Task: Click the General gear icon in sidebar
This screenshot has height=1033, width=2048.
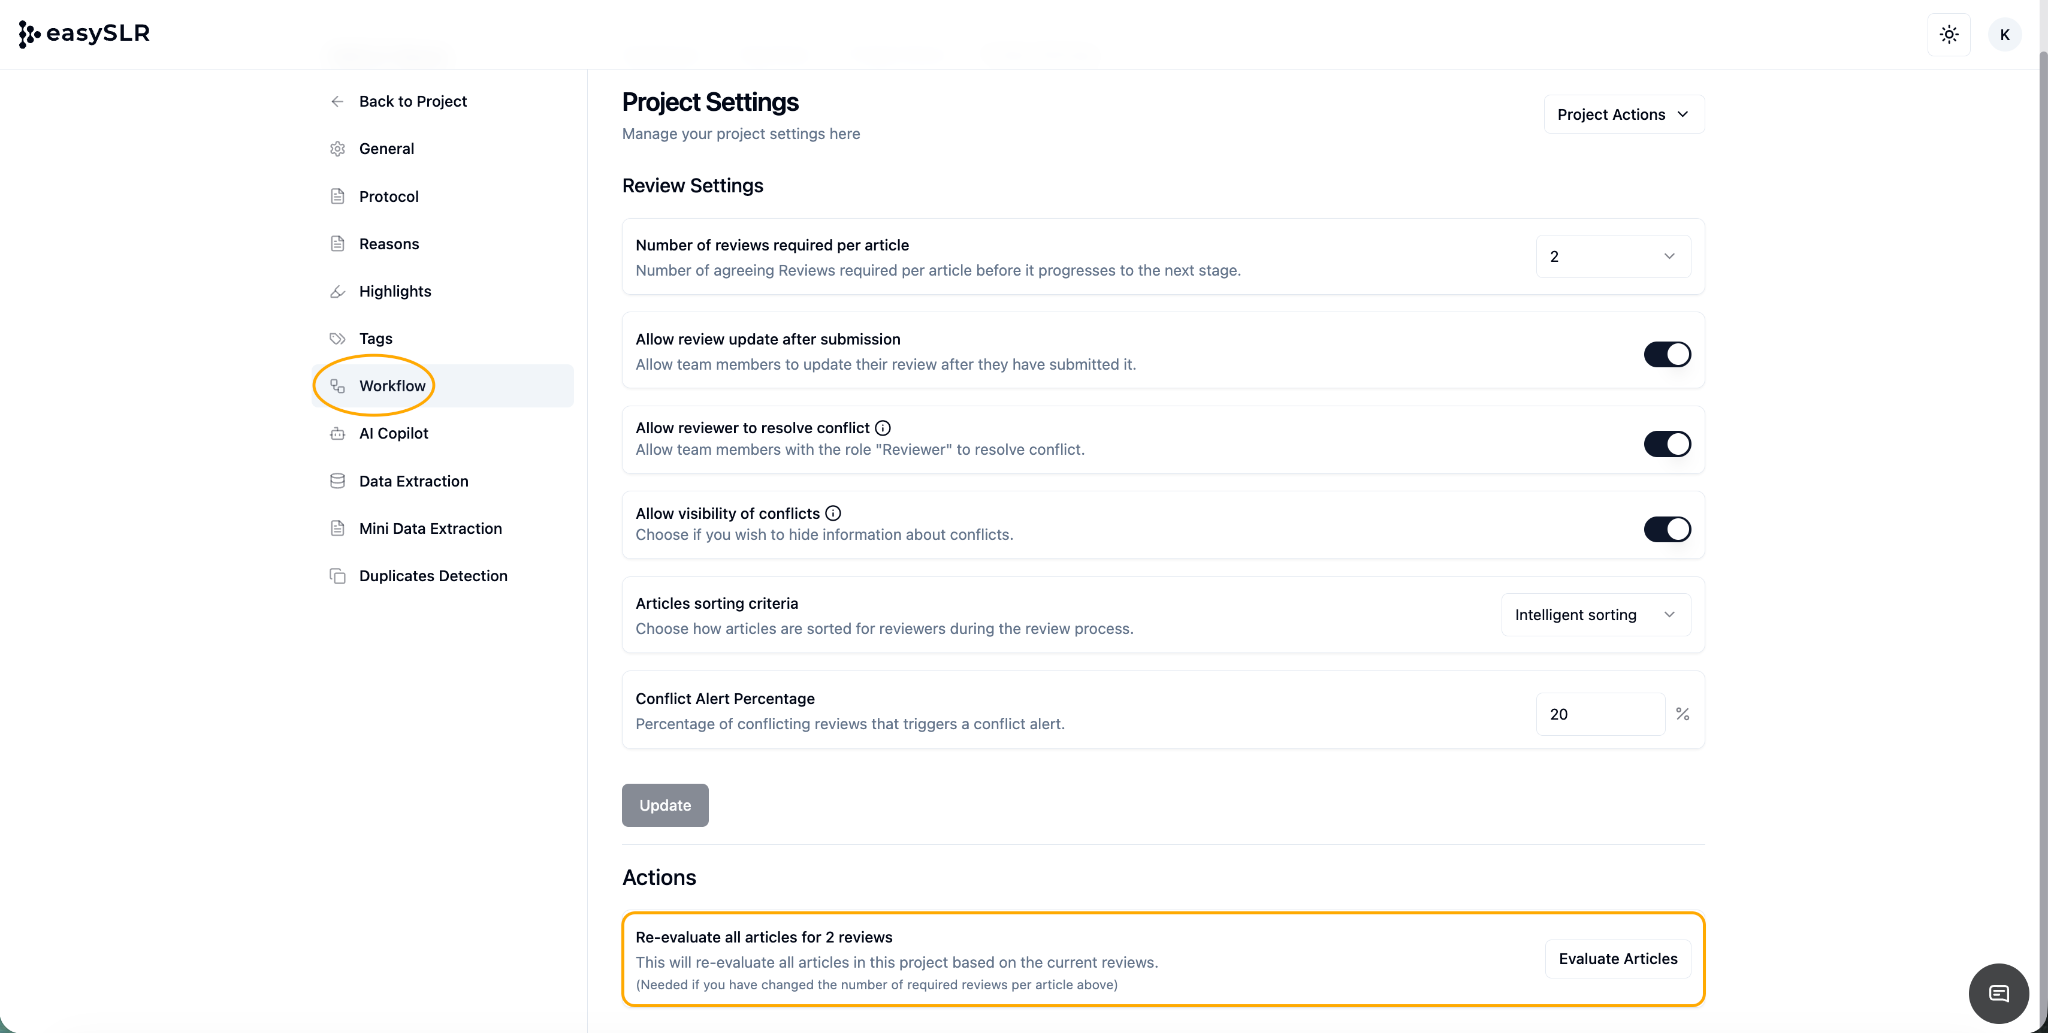Action: (338, 149)
